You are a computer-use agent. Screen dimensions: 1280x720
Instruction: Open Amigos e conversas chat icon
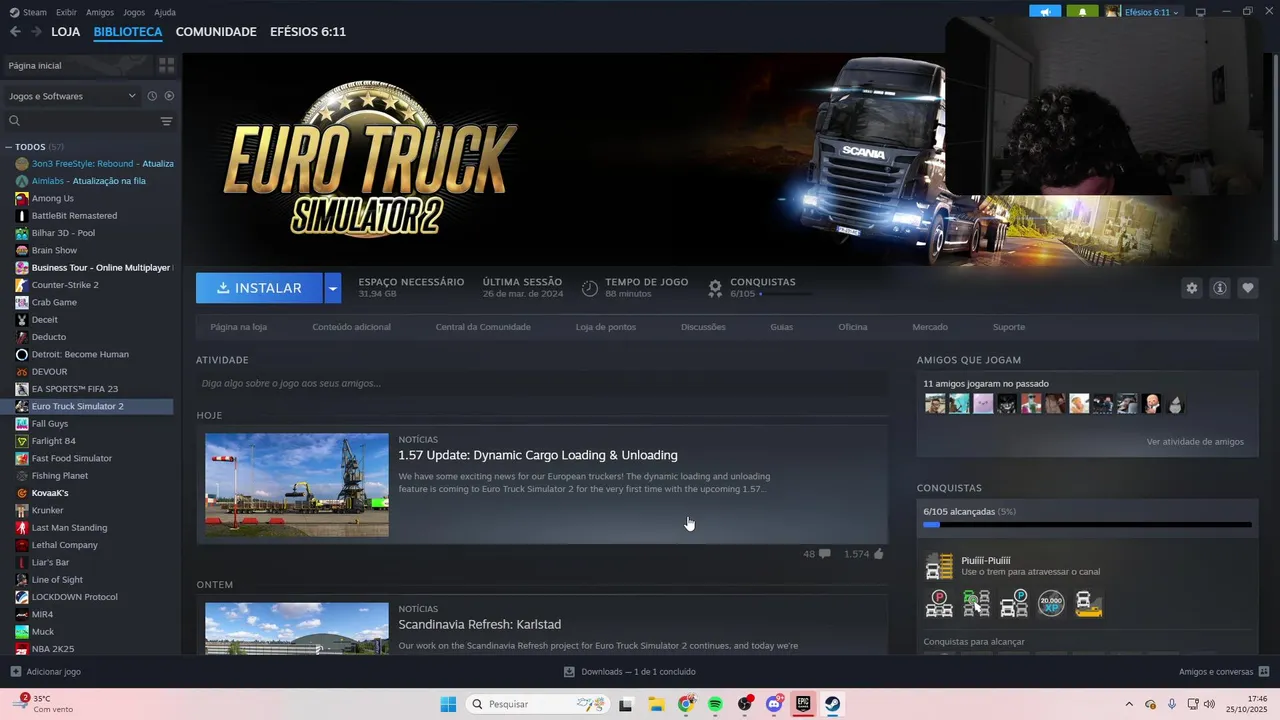(1264, 672)
